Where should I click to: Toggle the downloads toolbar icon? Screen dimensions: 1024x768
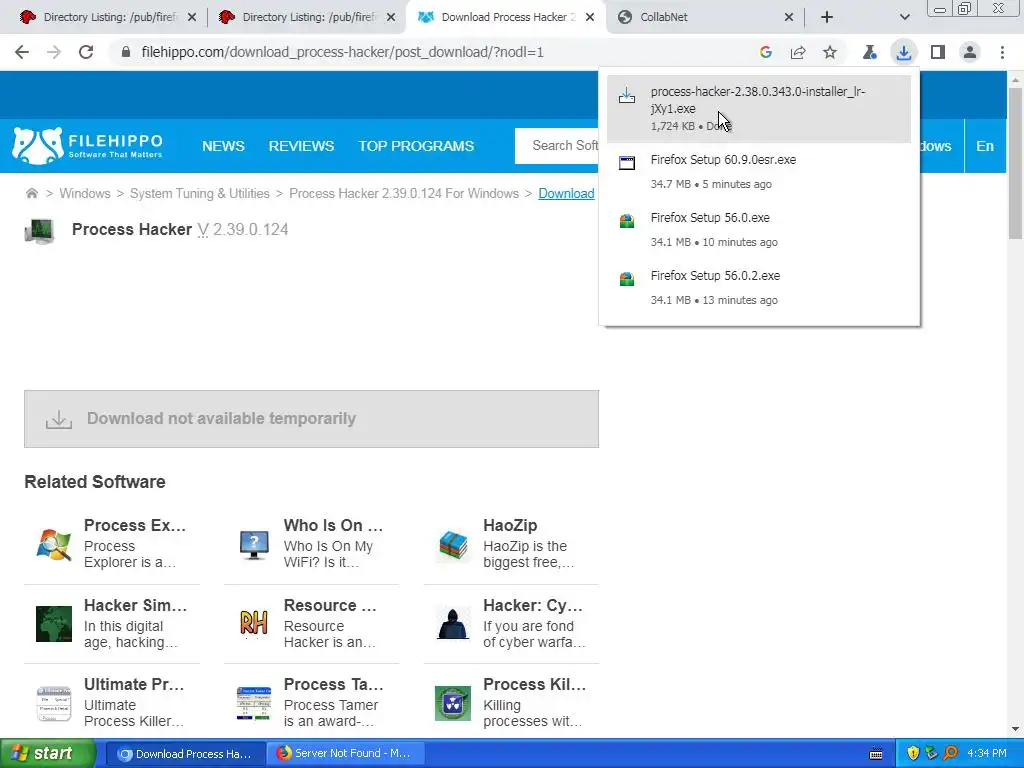pos(904,52)
